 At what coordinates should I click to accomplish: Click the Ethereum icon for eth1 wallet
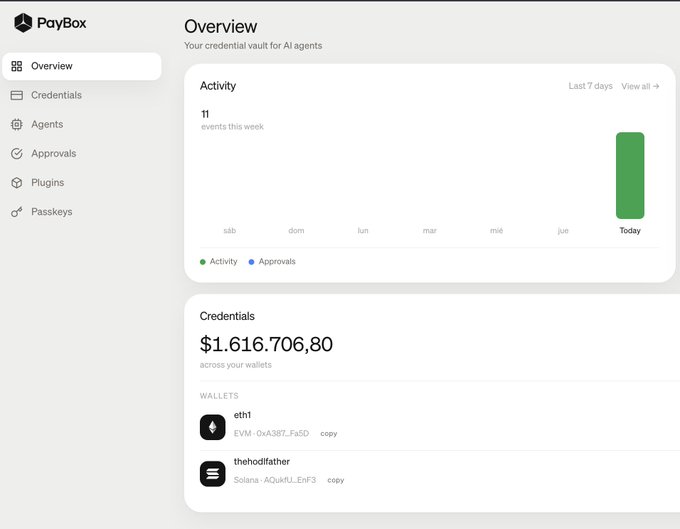coord(212,427)
